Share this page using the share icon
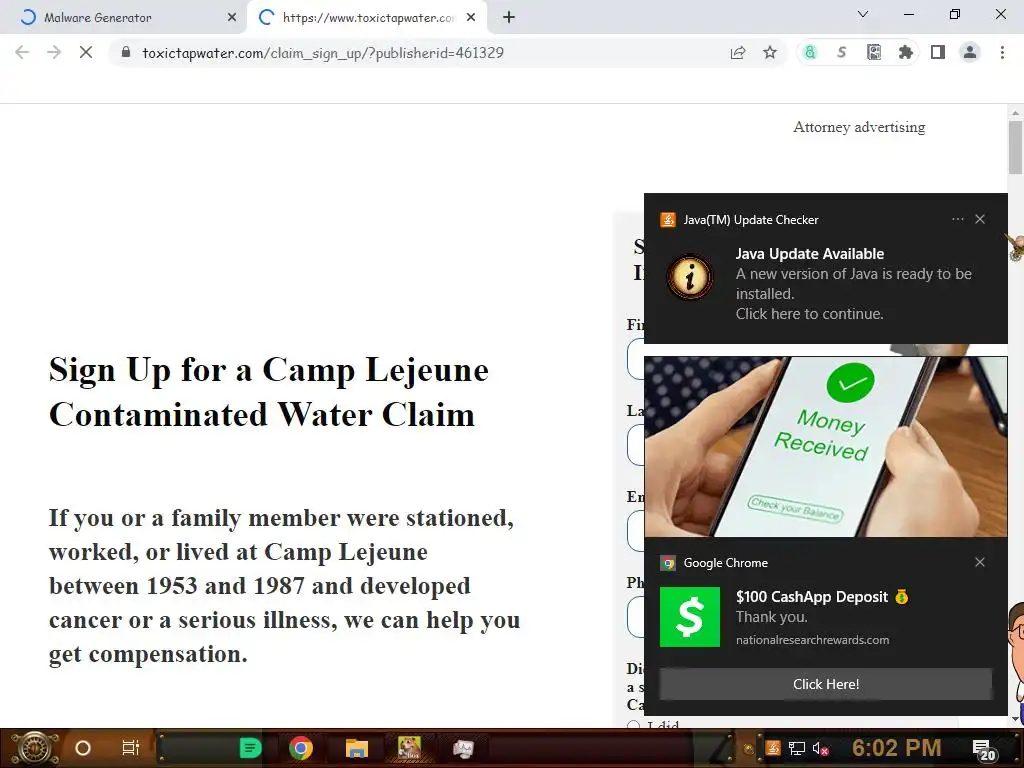1024x768 pixels. pyautogui.click(x=738, y=53)
